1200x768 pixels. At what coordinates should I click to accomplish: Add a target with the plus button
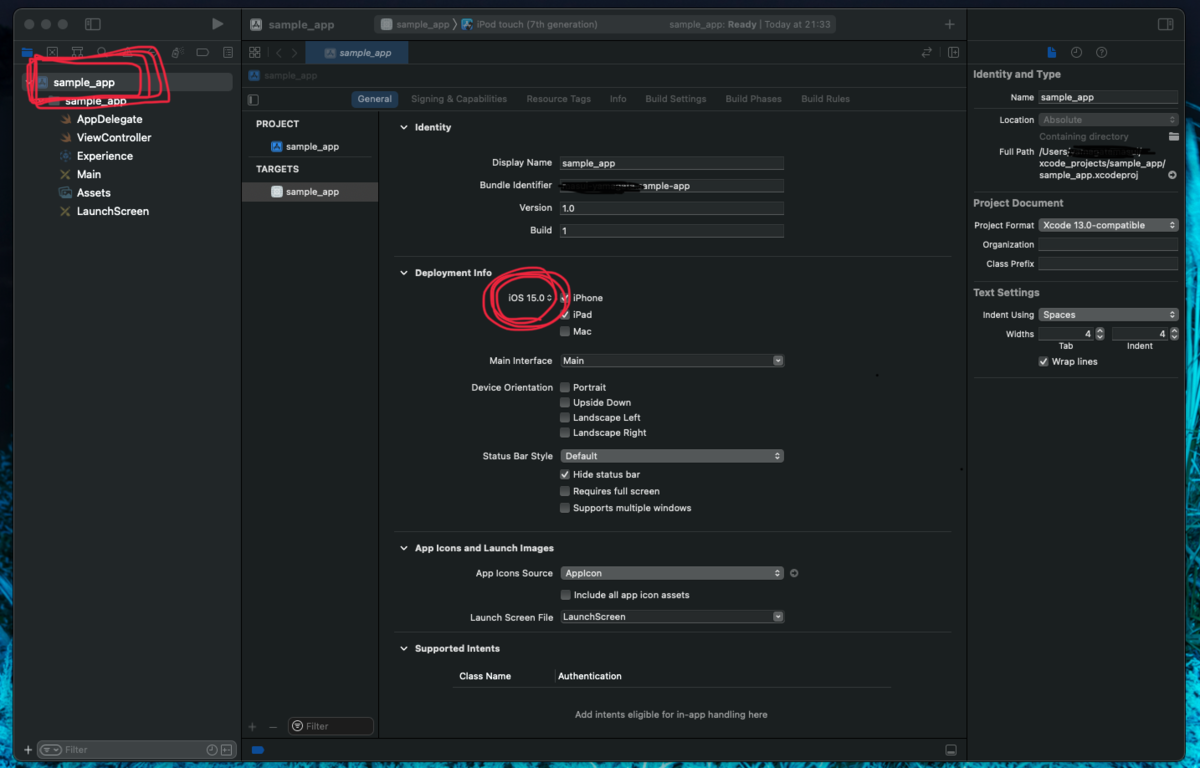[x=253, y=726]
